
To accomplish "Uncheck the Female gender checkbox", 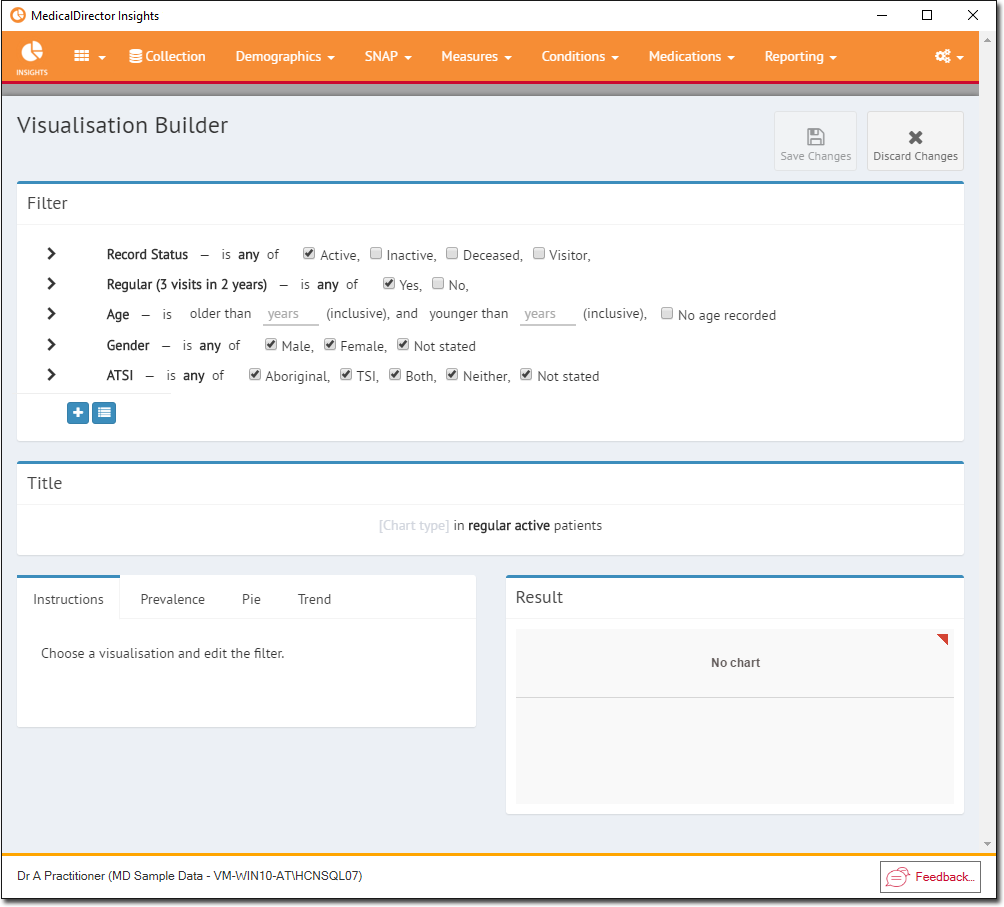I will [331, 345].
